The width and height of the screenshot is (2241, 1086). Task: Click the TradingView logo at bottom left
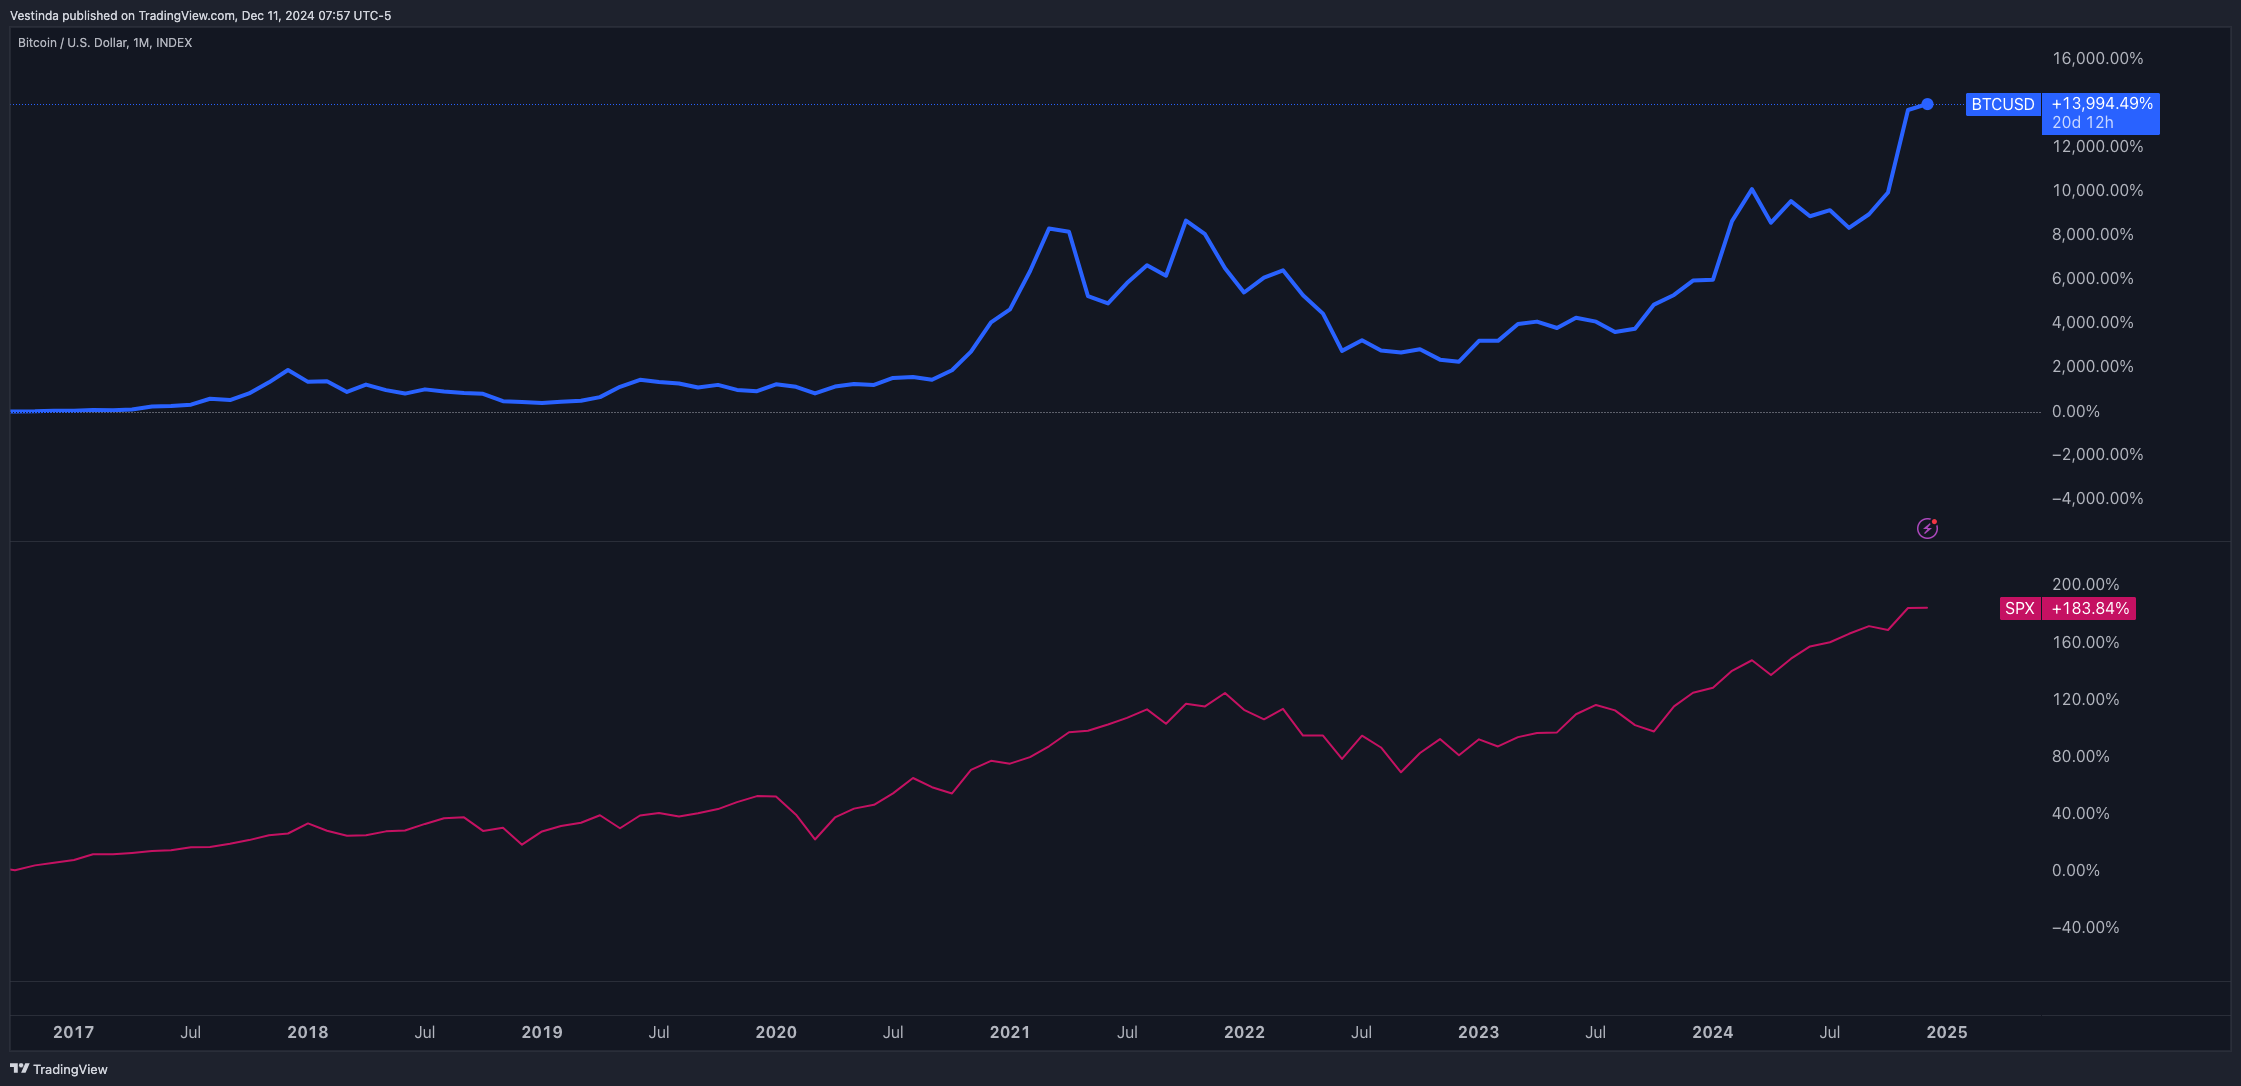pos(58,1069)
